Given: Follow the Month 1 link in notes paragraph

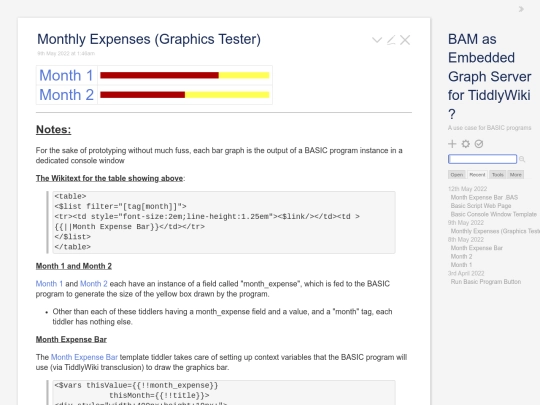Looking at the screenshot, I should [49, 284].
